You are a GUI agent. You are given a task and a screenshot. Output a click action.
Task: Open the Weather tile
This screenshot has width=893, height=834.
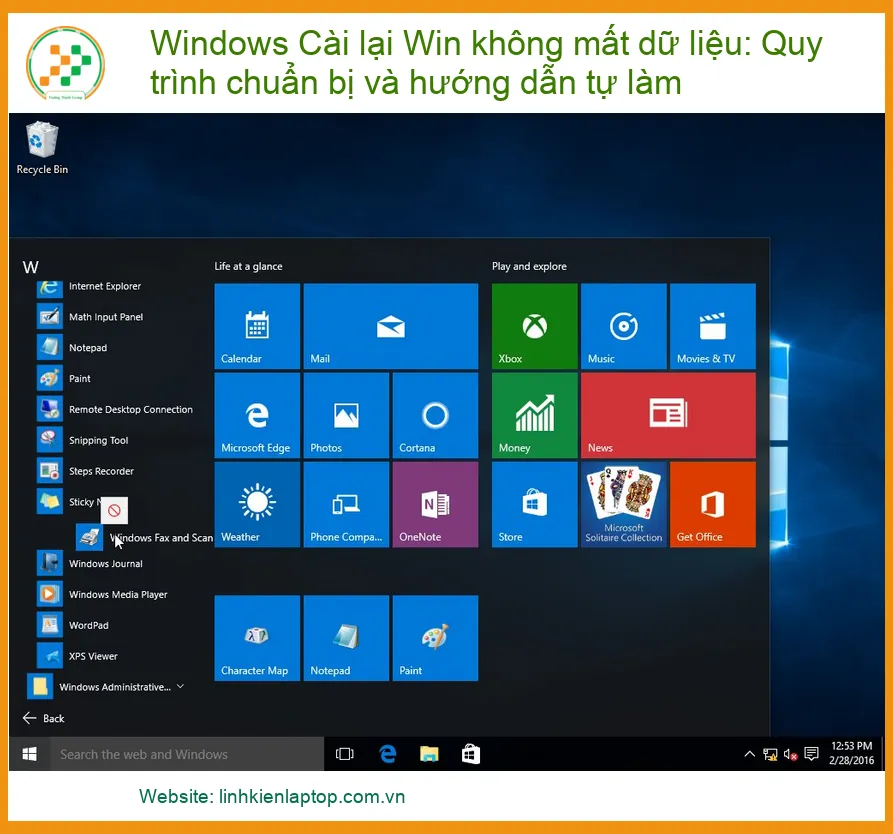point(257,504)
